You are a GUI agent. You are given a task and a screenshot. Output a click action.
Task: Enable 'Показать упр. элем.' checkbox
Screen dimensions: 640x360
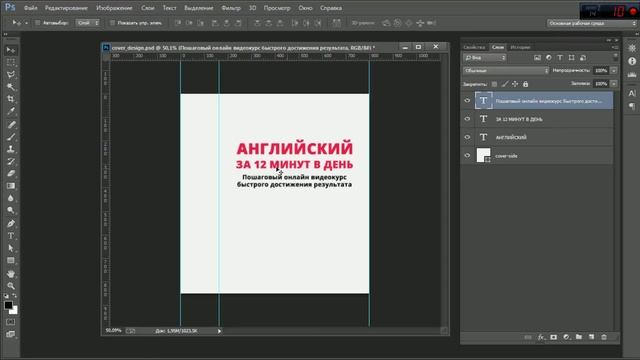click(x=112, y=23)
